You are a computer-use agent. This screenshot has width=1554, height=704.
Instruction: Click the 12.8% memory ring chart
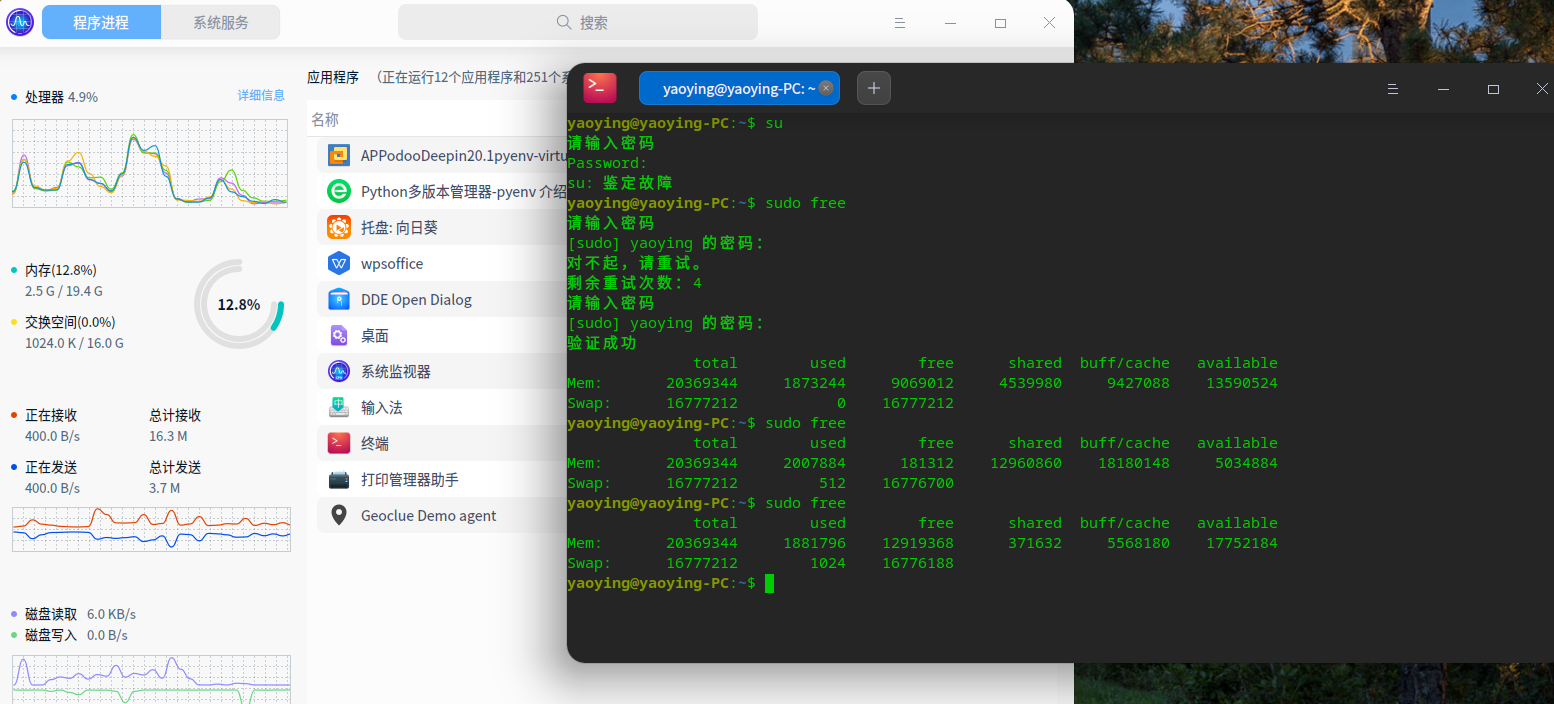239,304
